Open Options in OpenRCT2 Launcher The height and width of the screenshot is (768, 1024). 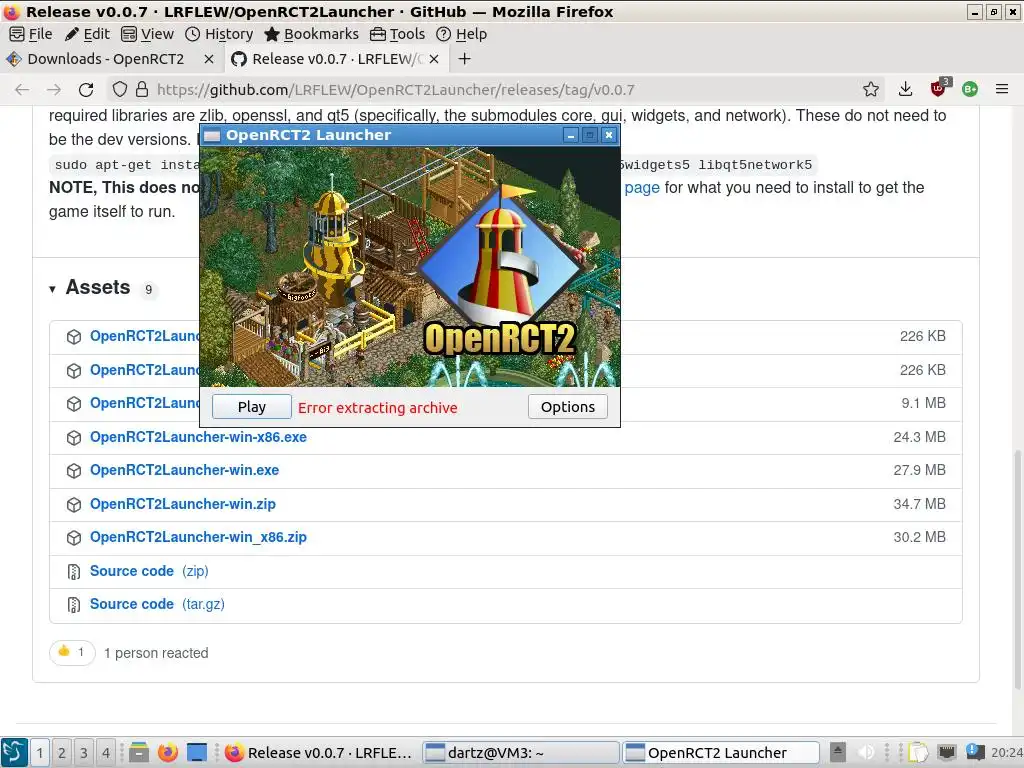[x=568, y=407]
